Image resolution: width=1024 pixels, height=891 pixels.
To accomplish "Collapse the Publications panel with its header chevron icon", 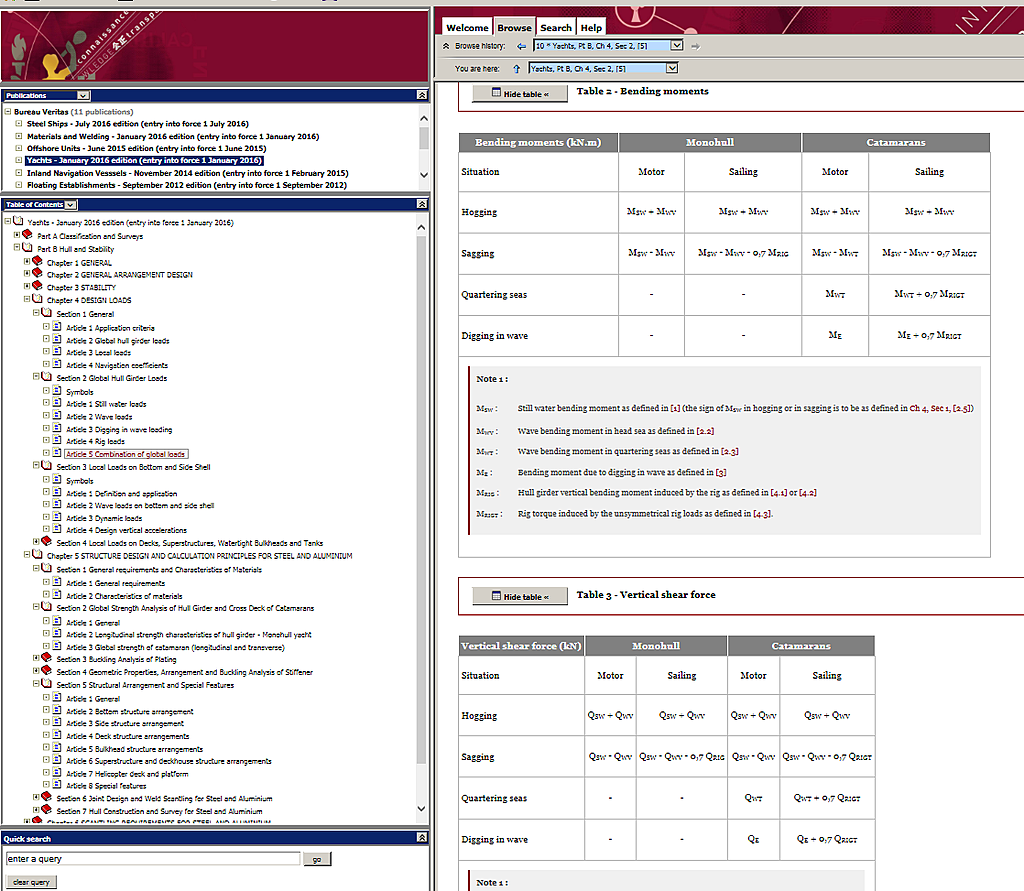I will 422,95.
